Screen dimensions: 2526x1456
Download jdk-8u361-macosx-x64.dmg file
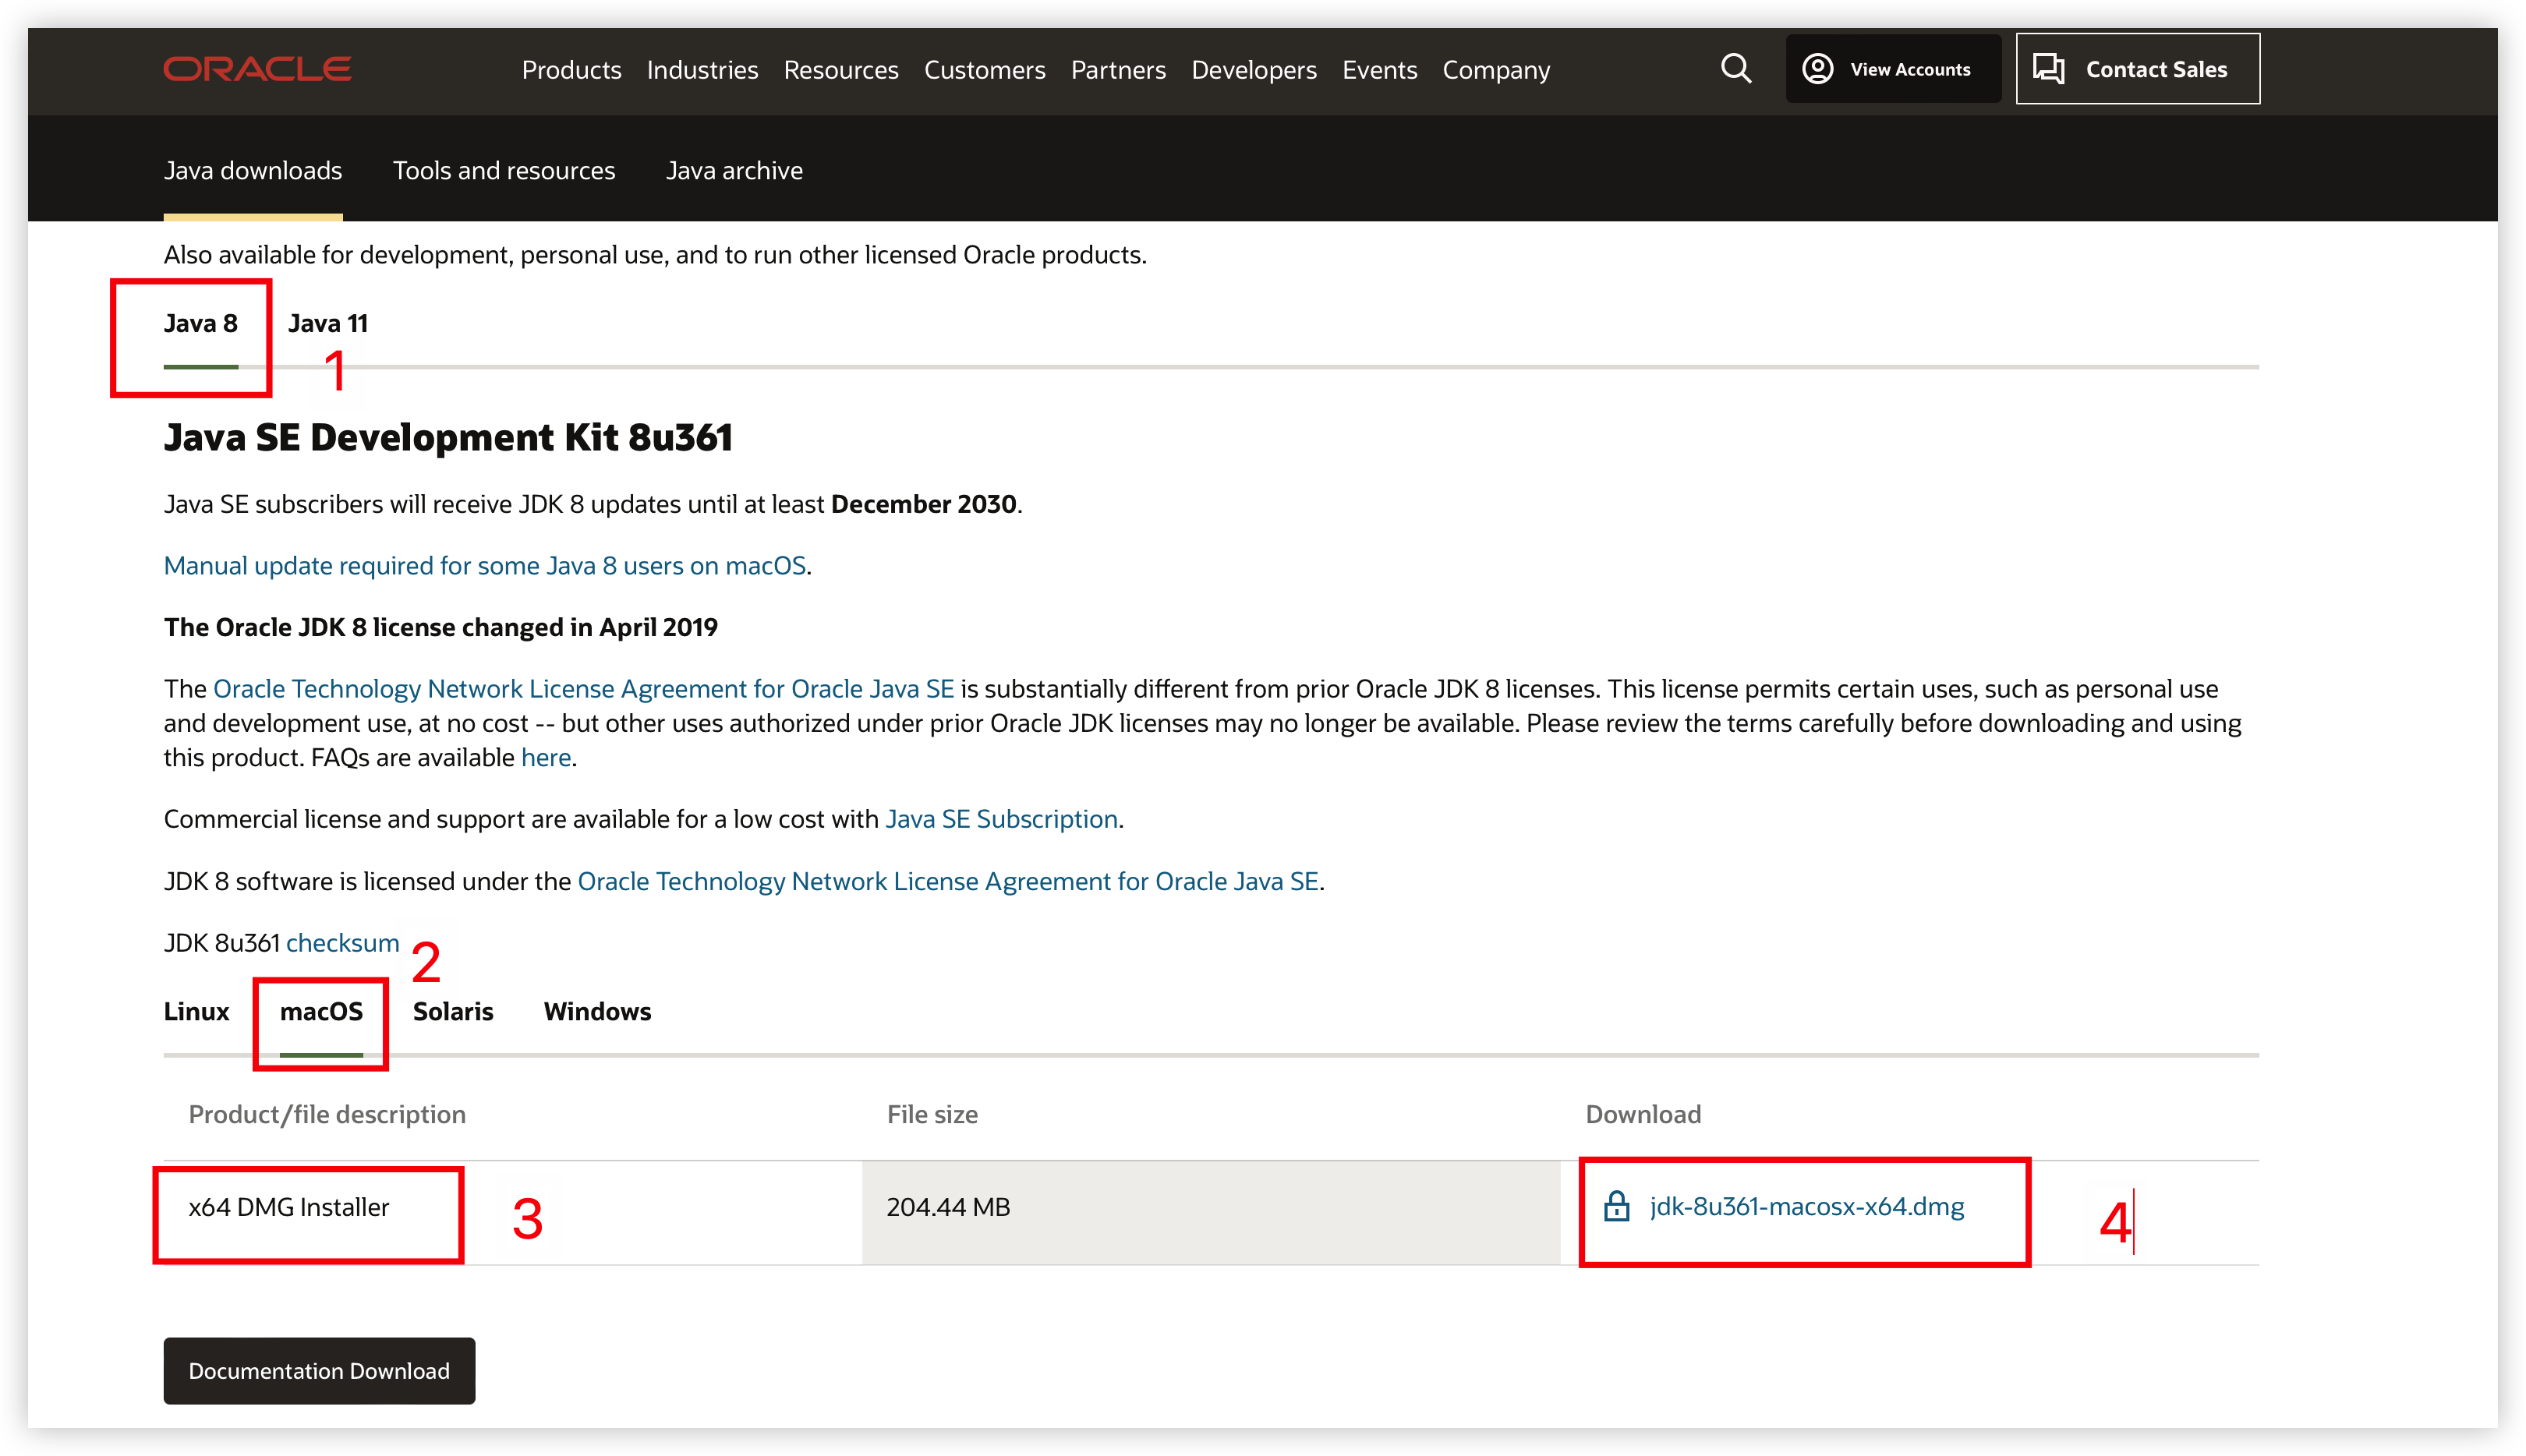coord(1806,1207)
